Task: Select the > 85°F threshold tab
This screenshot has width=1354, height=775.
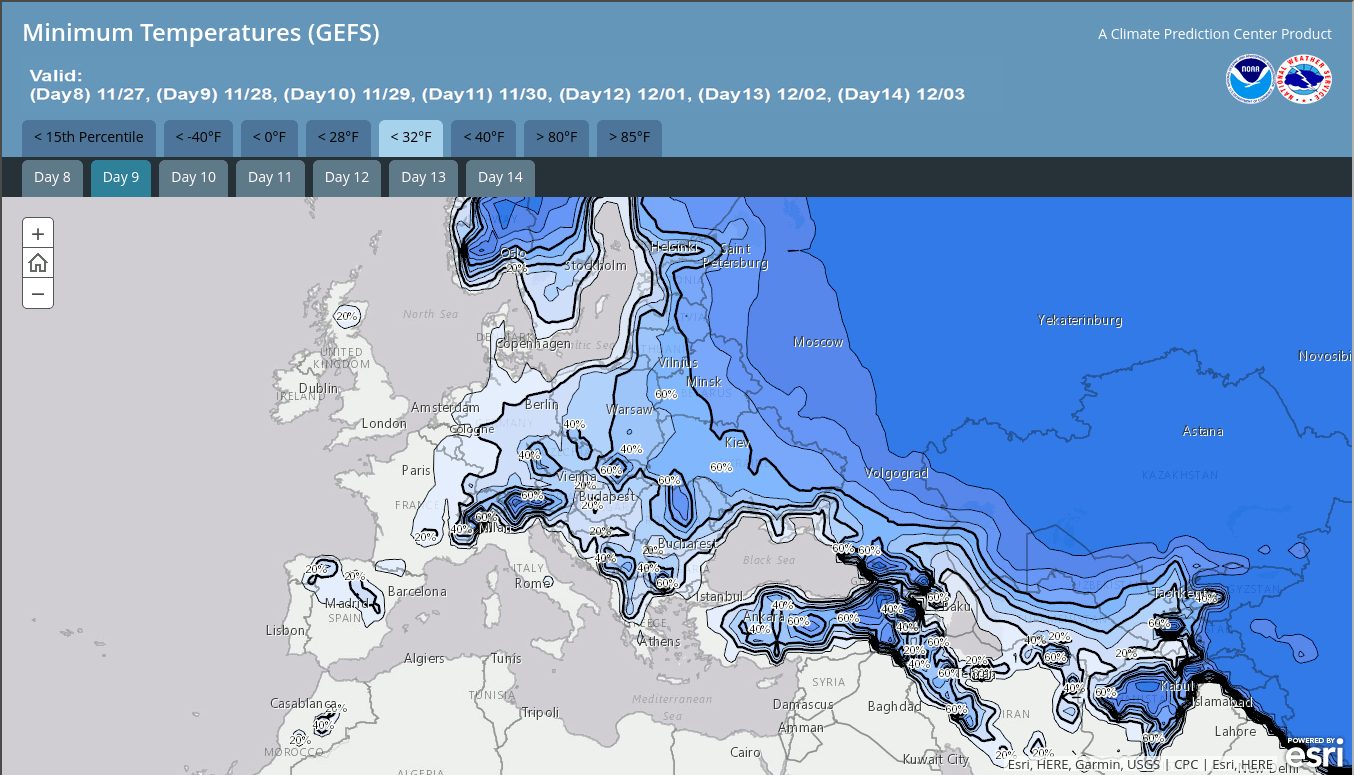Action: 629,138
